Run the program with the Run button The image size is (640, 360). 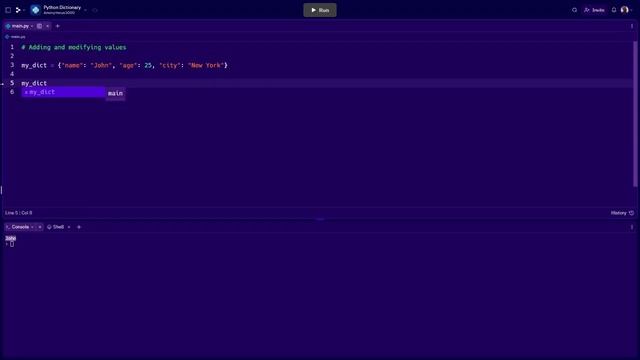320,10
